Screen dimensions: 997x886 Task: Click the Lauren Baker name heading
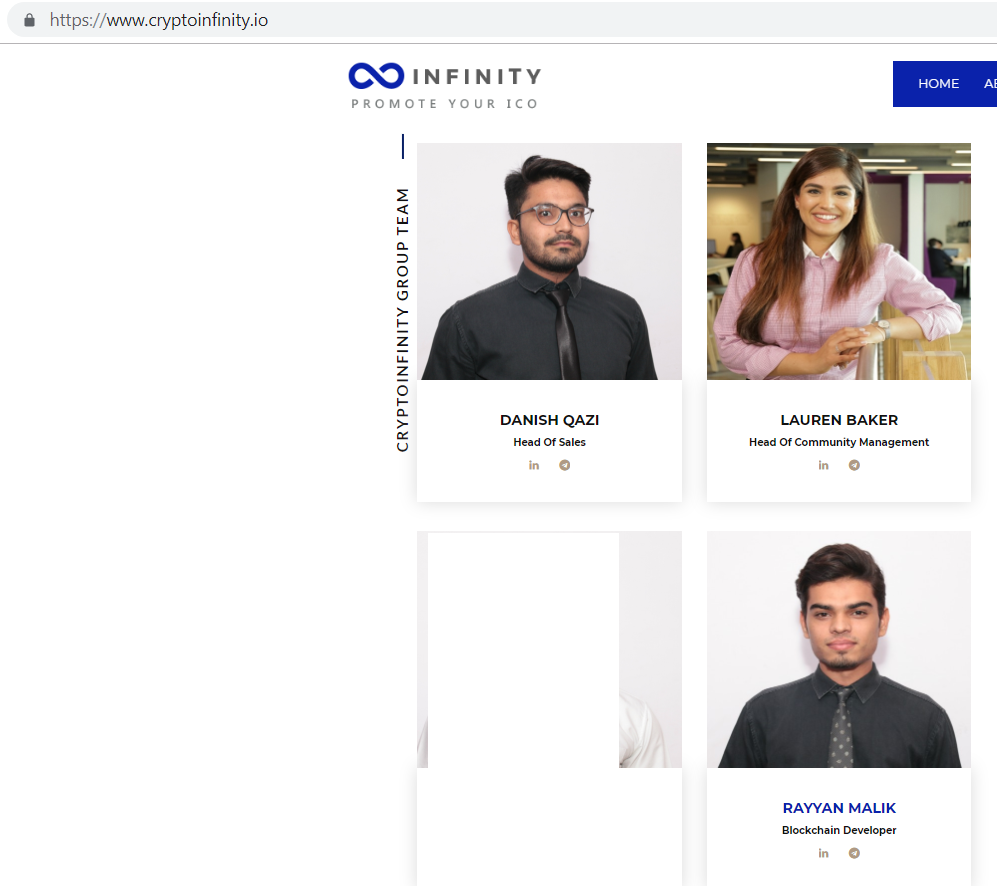pos(839,420)
